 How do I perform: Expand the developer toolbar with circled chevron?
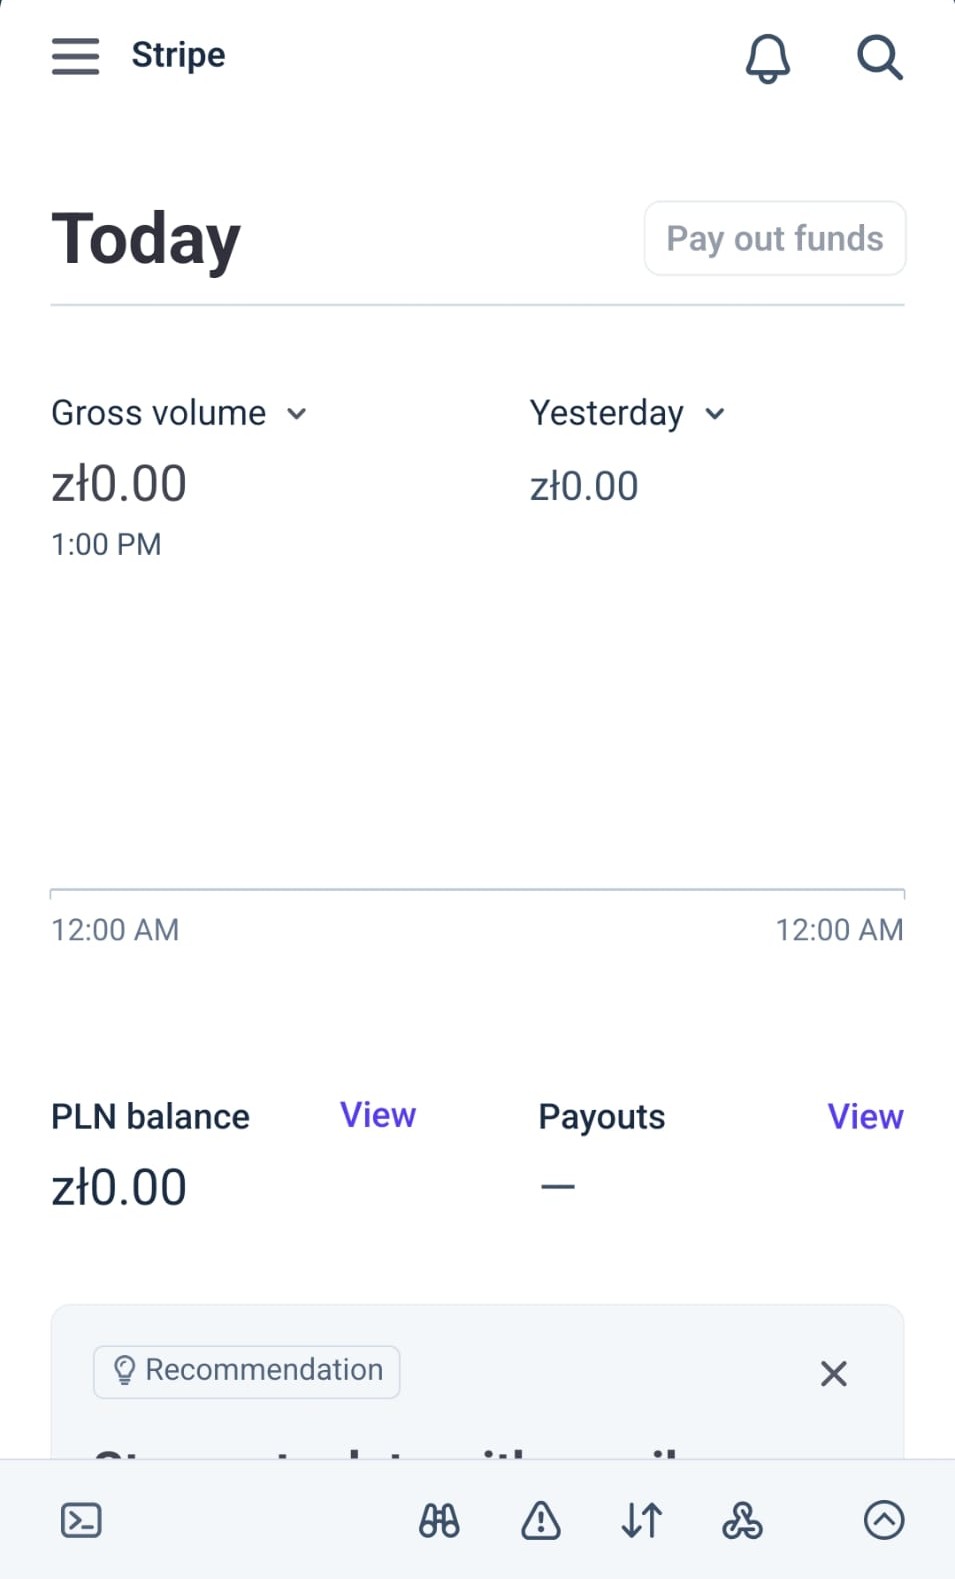(884, 1520)
